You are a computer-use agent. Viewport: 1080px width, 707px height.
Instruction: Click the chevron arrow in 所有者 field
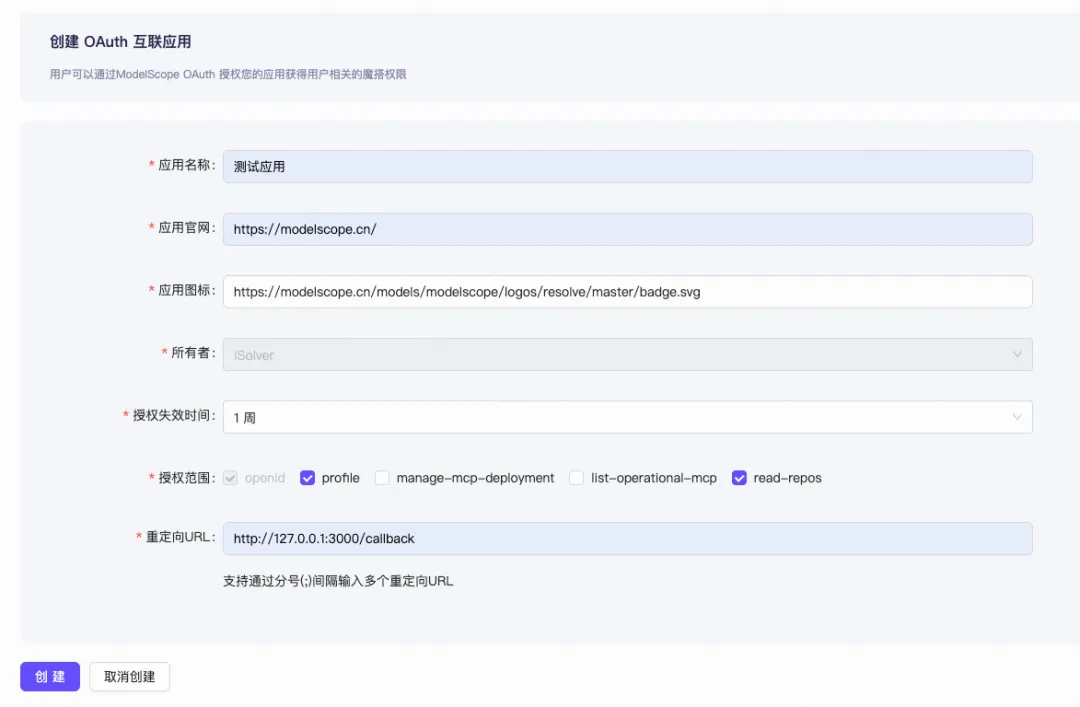(1017, 354)
